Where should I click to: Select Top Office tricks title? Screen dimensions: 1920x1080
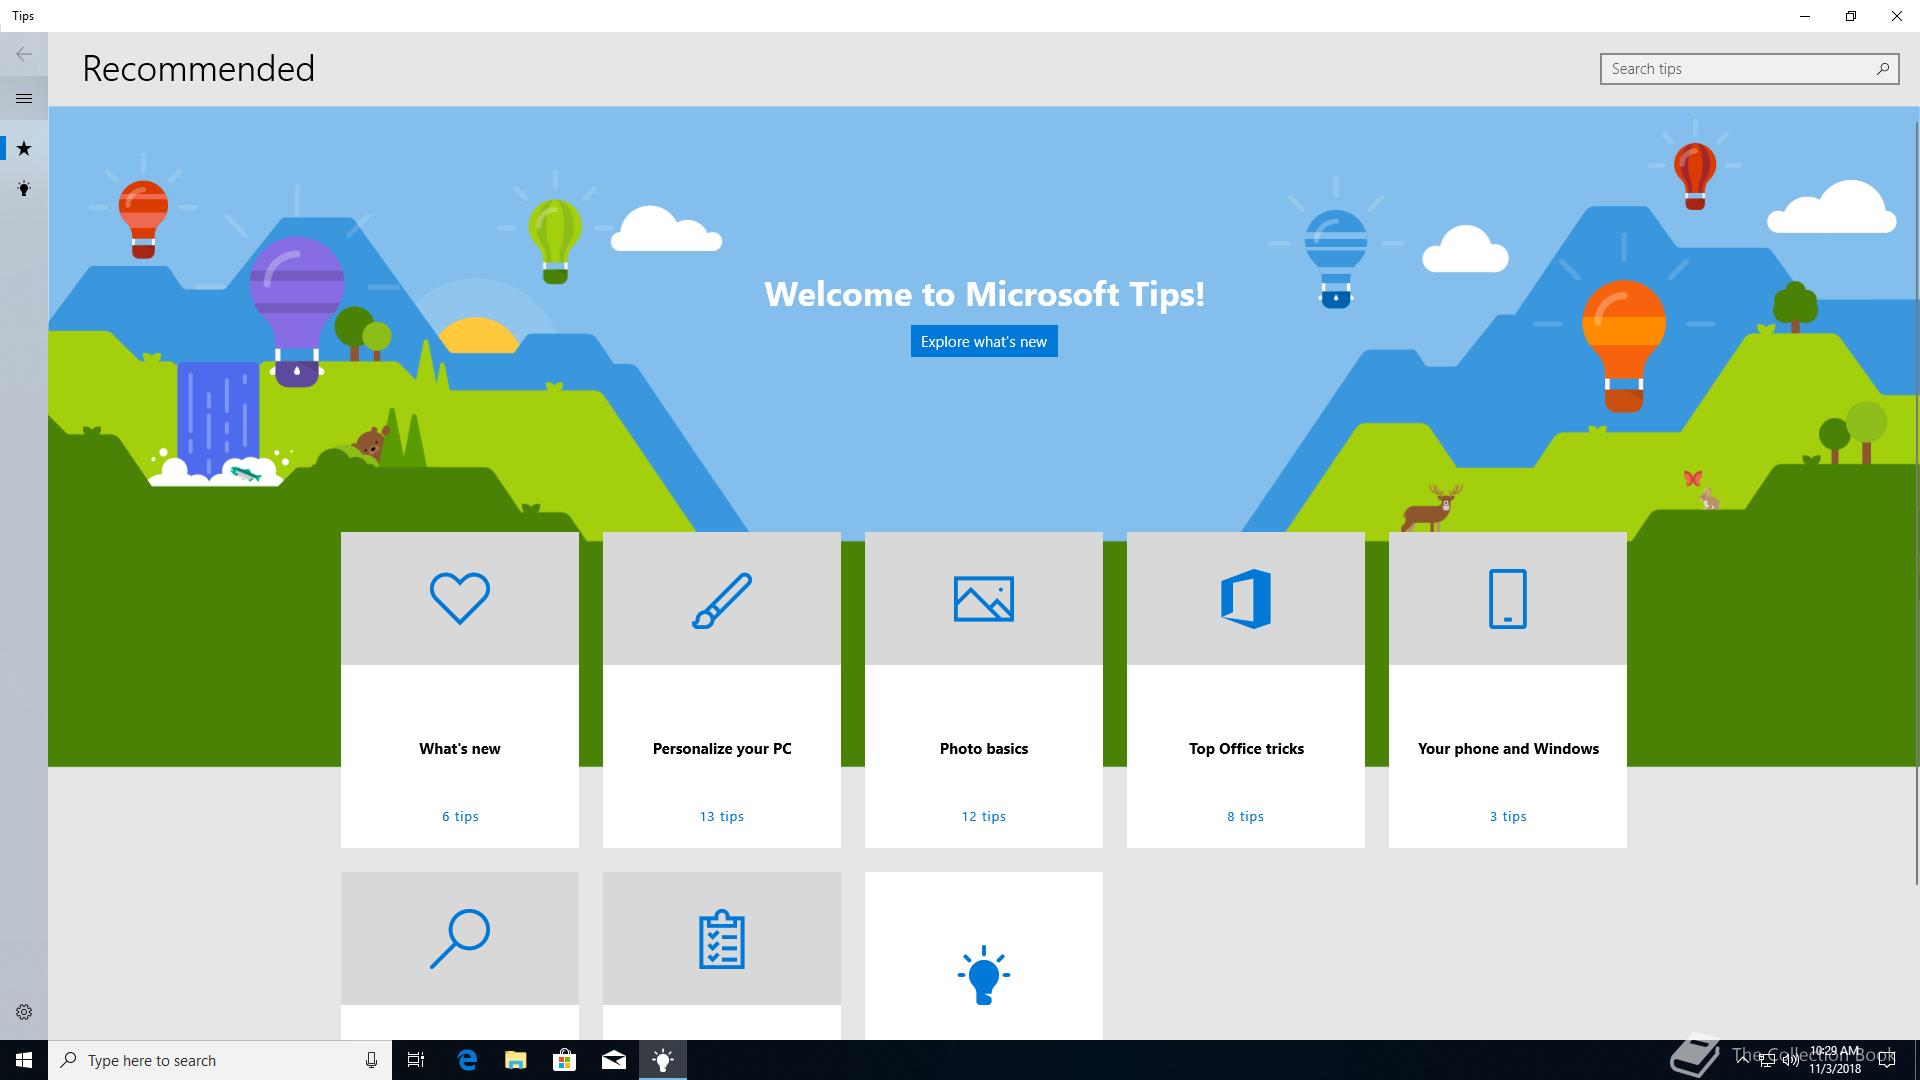click(x=1246, y=749)
